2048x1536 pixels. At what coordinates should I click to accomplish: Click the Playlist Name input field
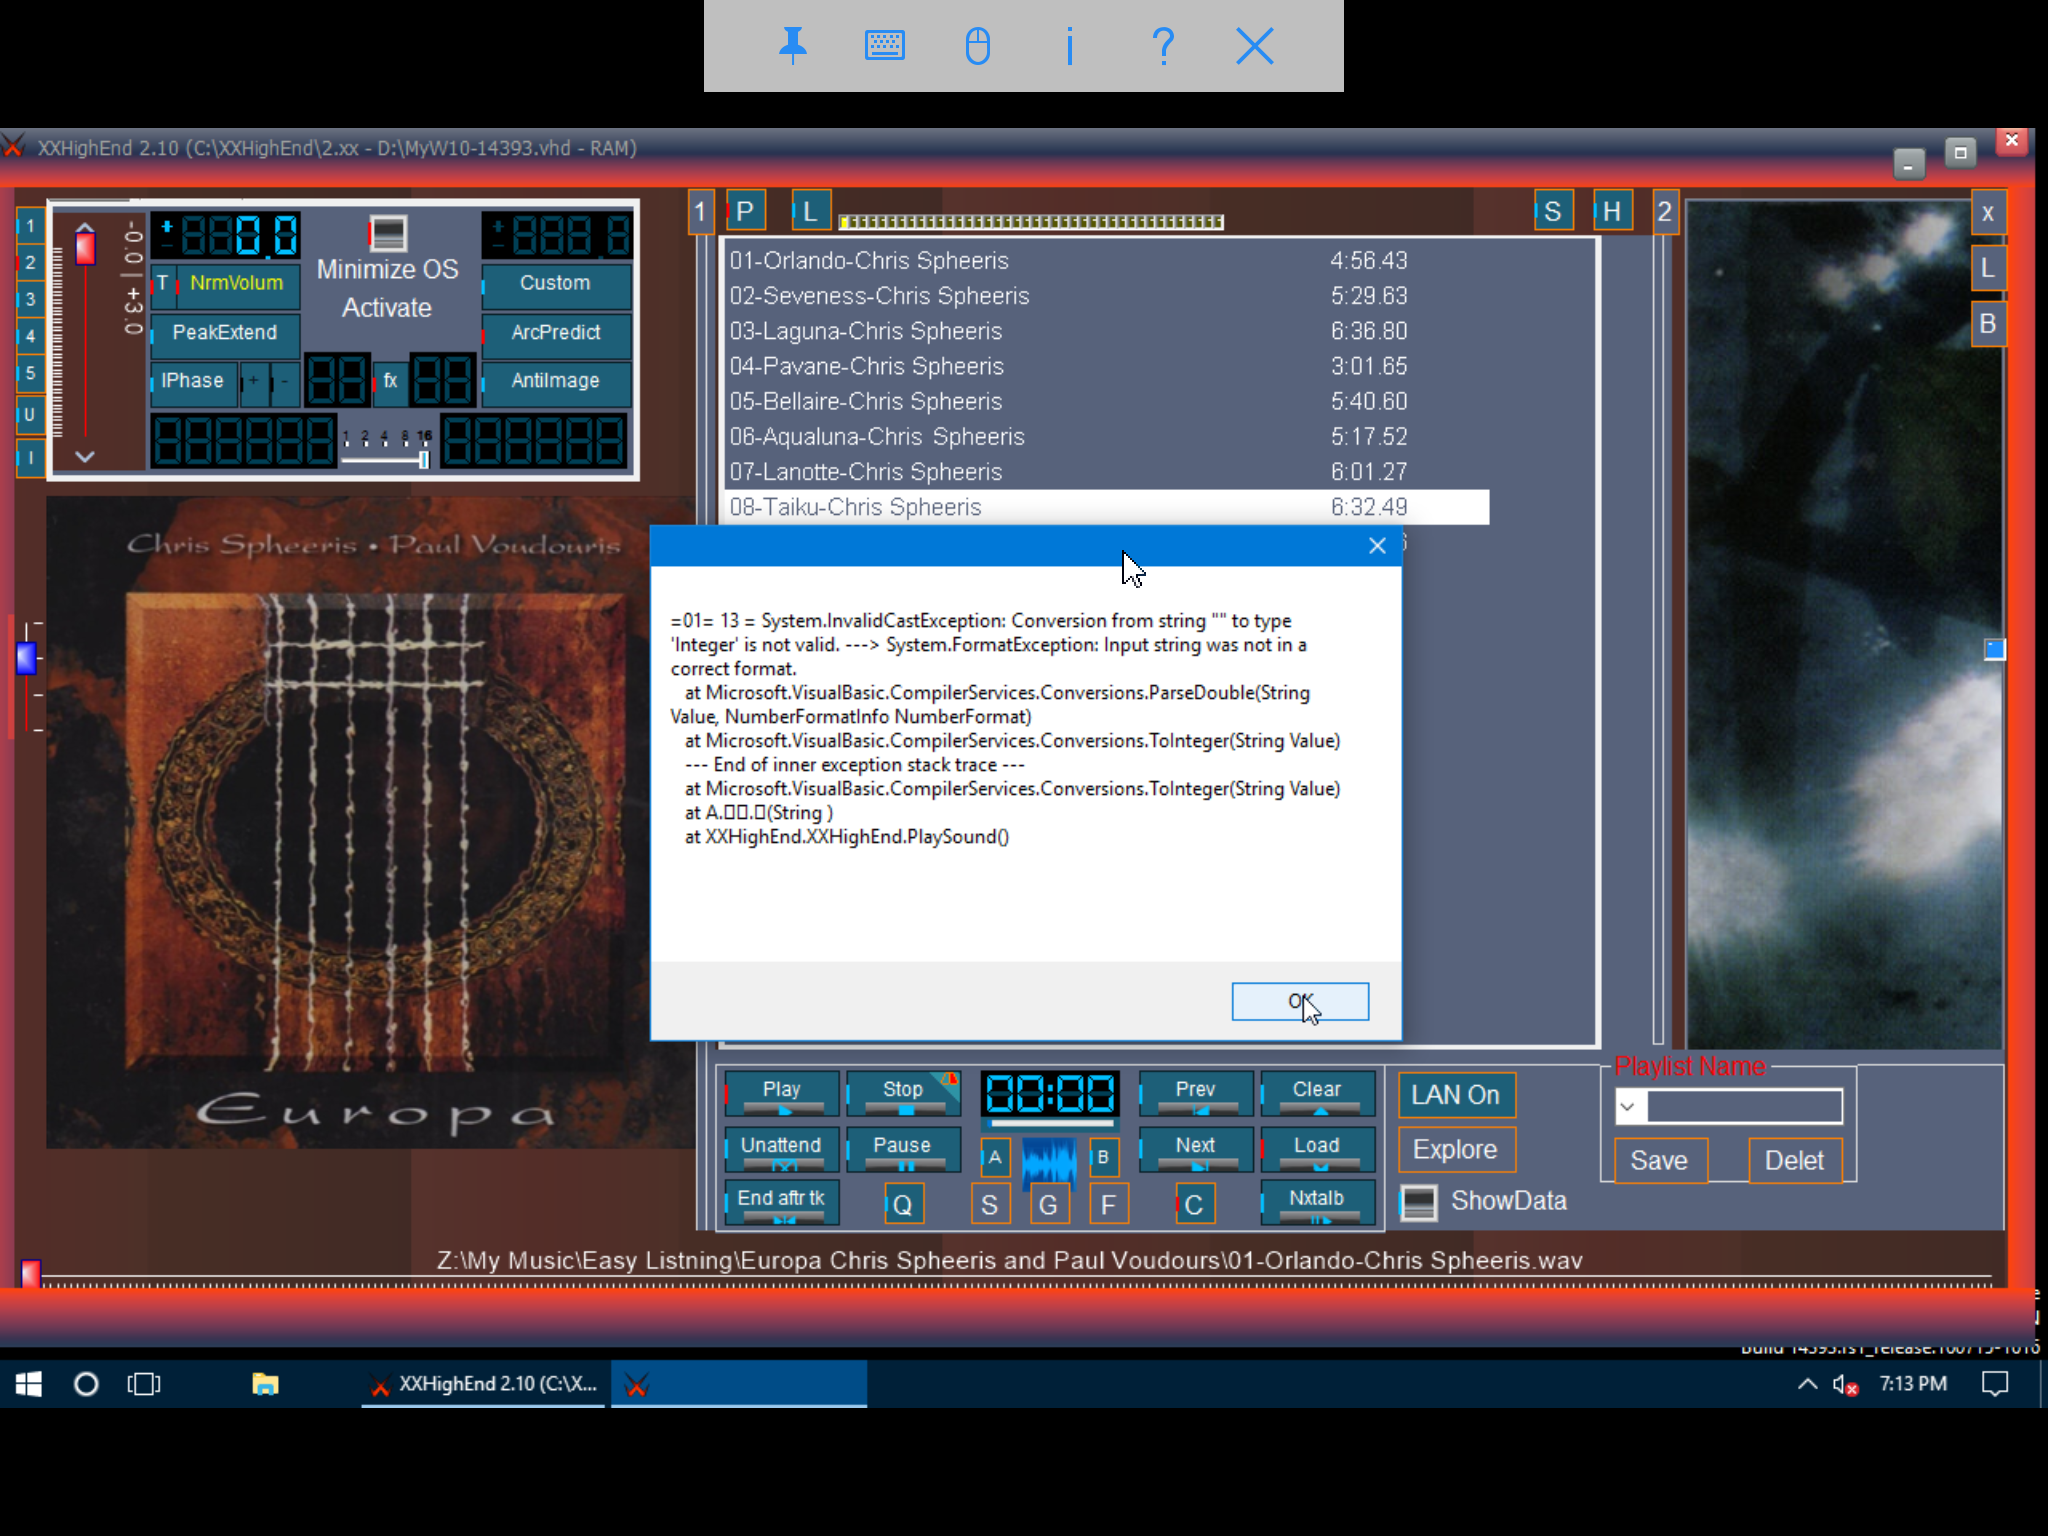[x=1743, y=1106]
